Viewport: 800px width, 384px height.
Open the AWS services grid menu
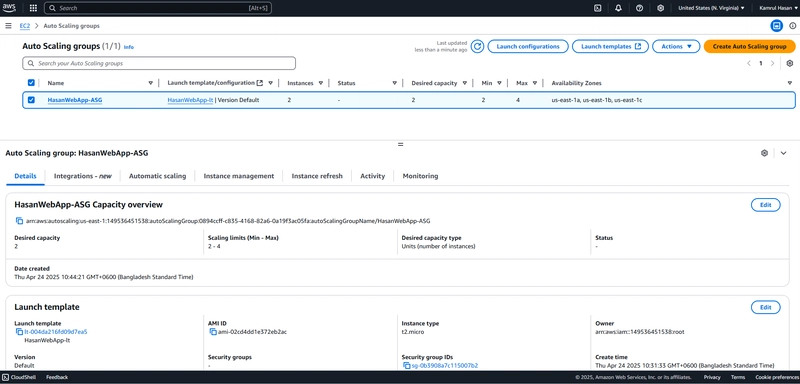[33, 8]
